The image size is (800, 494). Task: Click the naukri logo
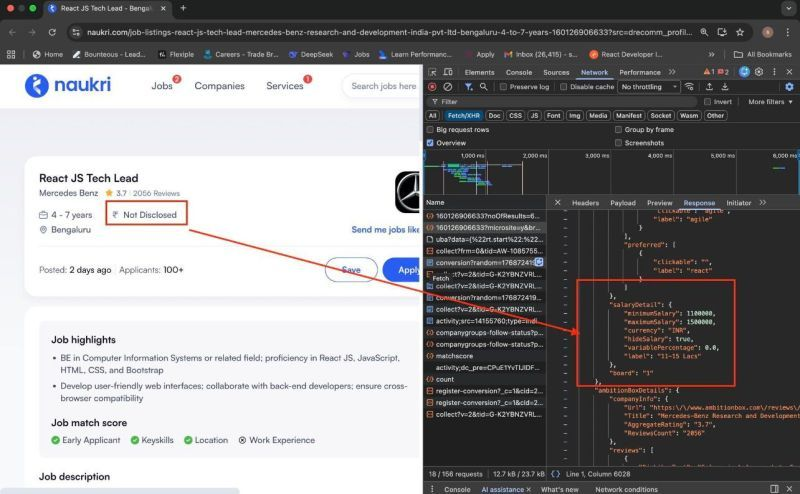(x=68, y=85)
